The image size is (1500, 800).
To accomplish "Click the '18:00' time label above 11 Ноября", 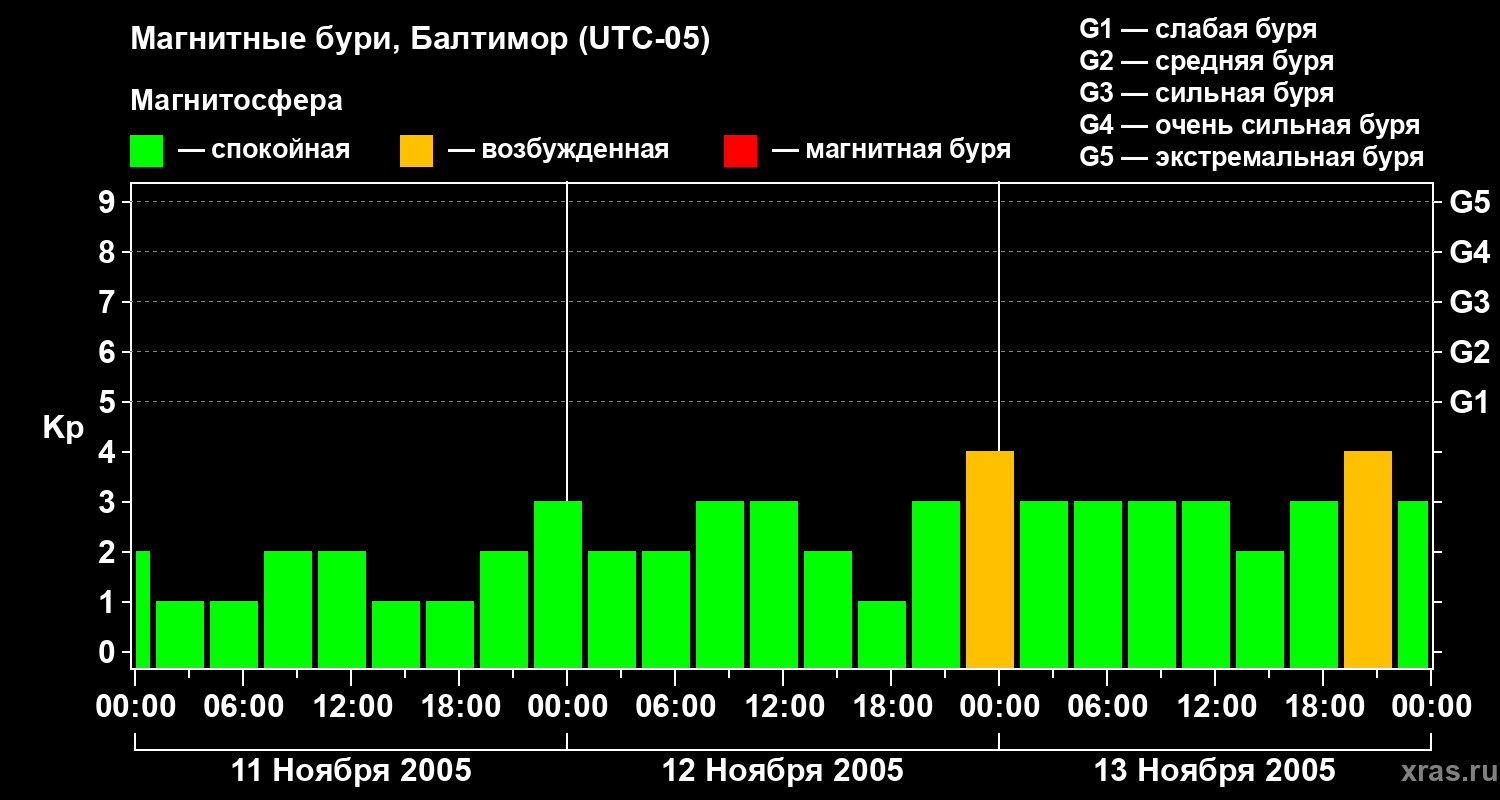I will 459,707.
